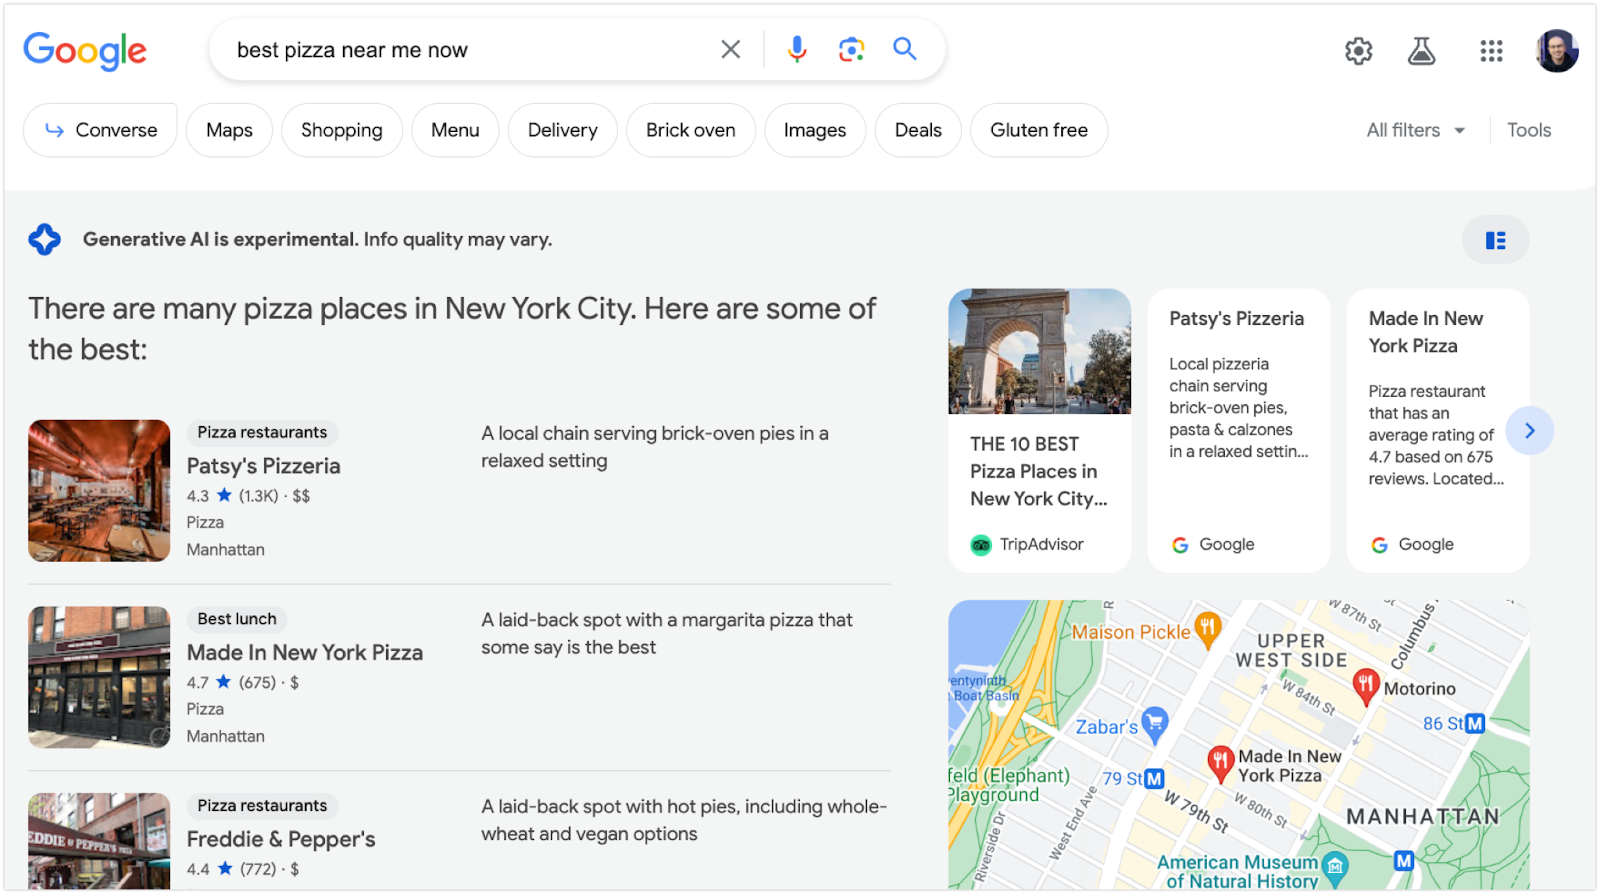Open Google apps grid icon
This screenshot has height=894, width=1600.
[x=1491, y=51]
